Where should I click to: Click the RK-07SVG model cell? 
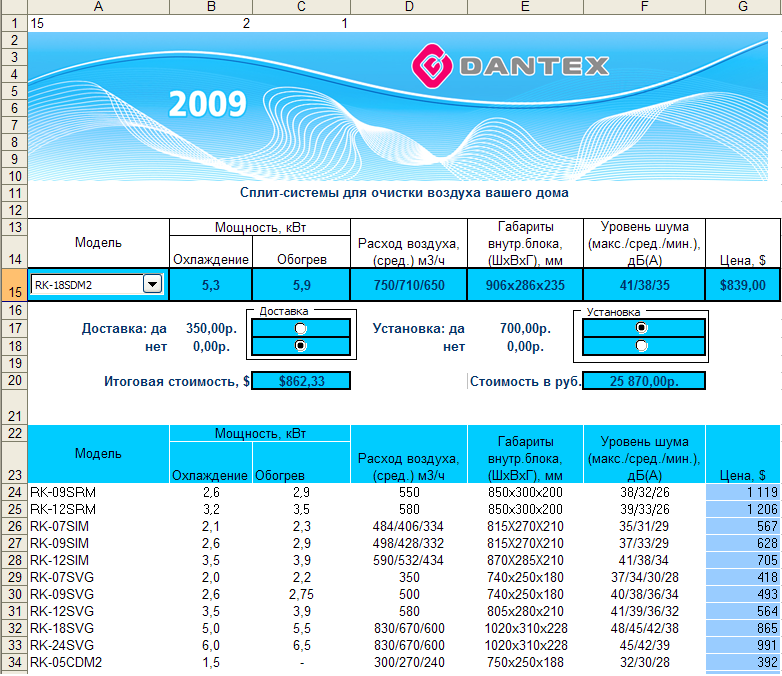pyautogui.click(x=98, y=577)
